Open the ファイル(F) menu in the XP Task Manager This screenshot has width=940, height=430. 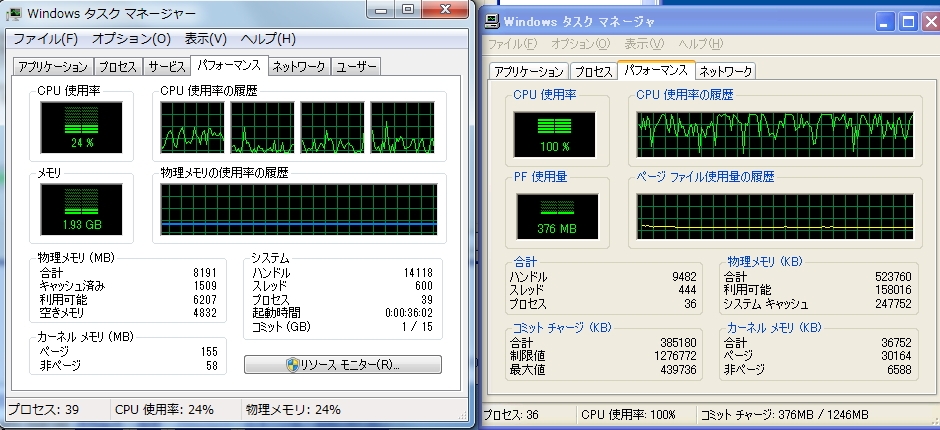point(512,44)
